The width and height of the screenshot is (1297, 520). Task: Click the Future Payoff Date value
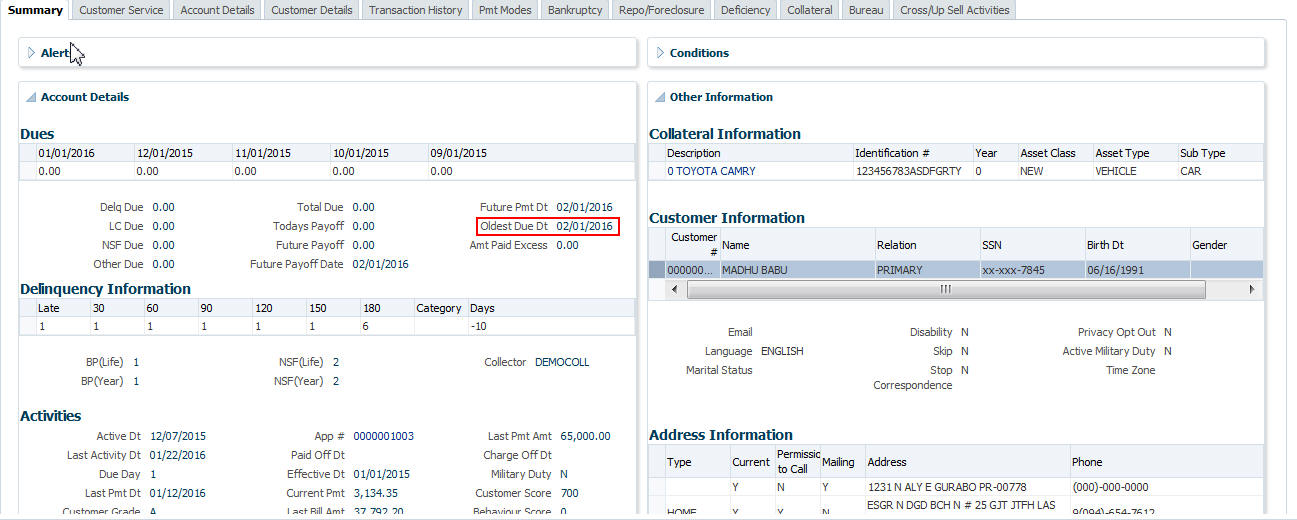381,264
